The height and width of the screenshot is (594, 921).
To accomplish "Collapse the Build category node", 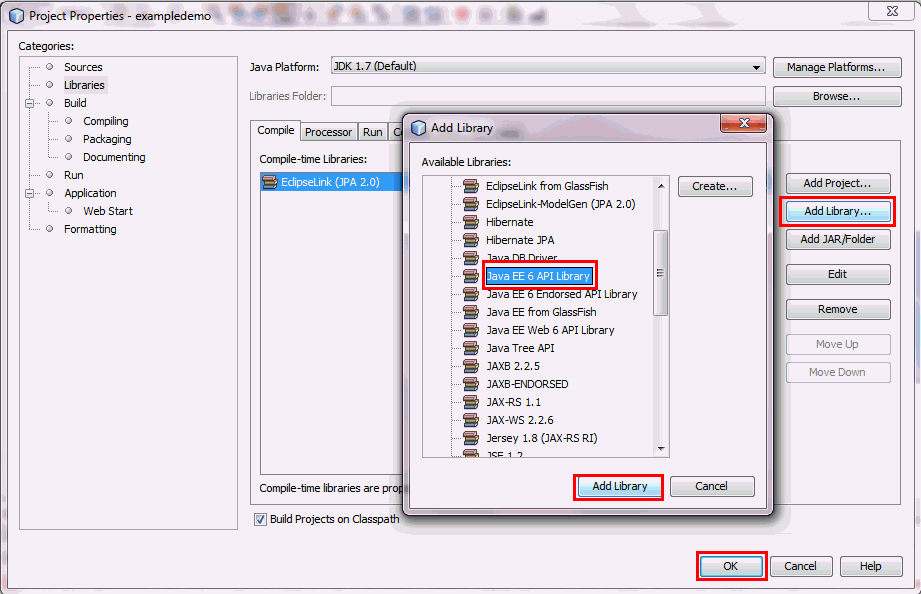I will point(29,103).
